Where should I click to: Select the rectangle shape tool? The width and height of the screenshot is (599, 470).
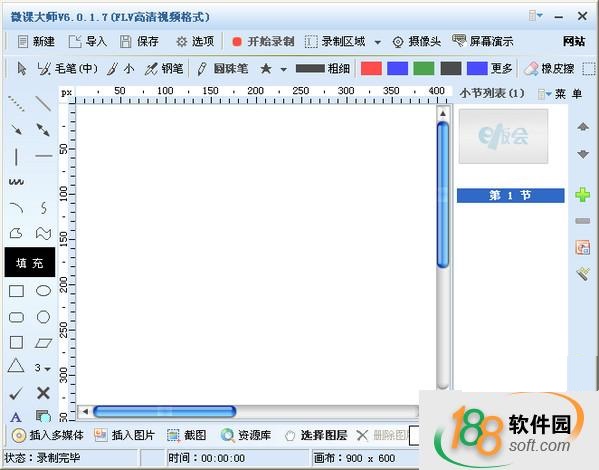coord(16,291)
